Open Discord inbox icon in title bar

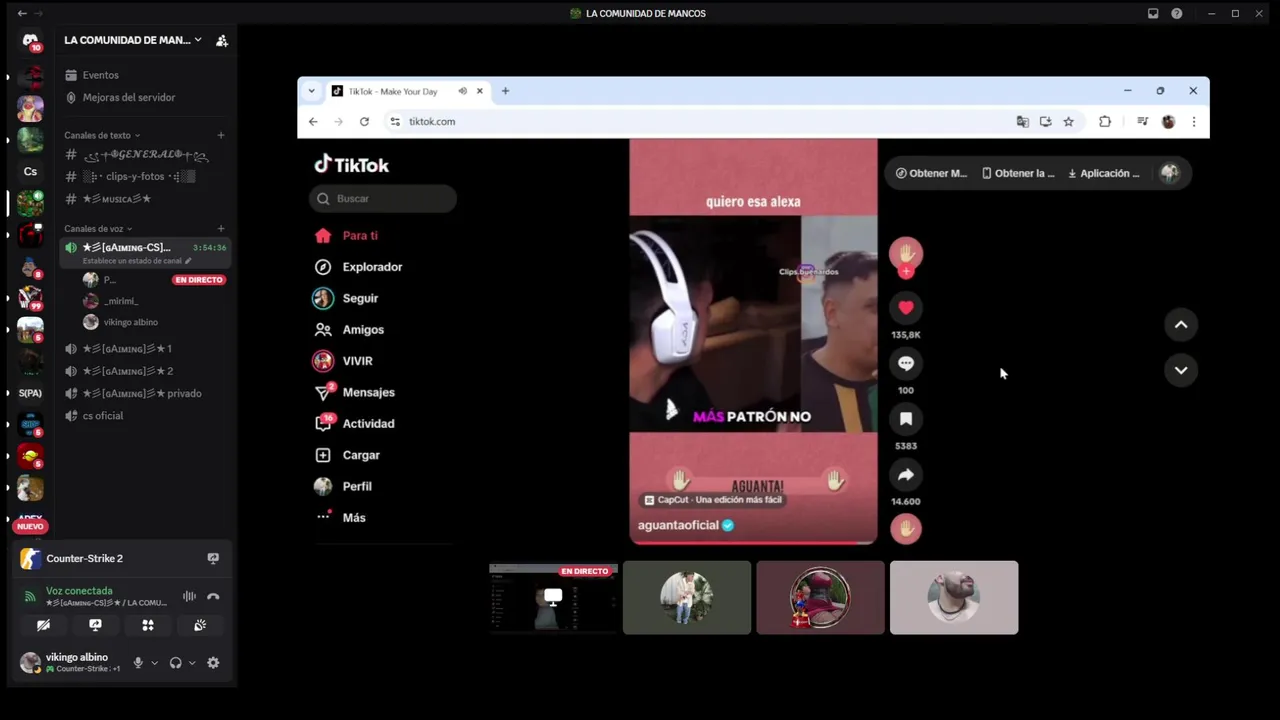(x=1153, y=13)
